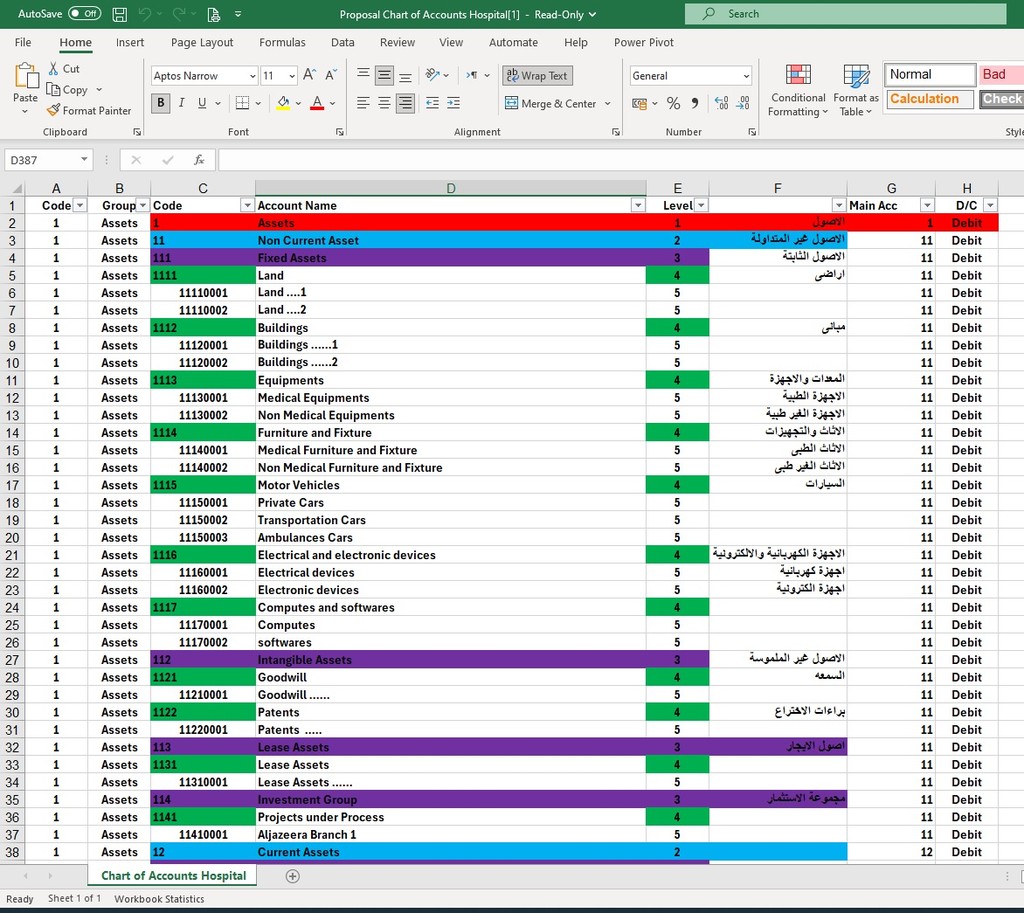This screenshot has width=1024, height=913.
Task: Switch to the Formulas tab
Action: click(x=282, y=42)
